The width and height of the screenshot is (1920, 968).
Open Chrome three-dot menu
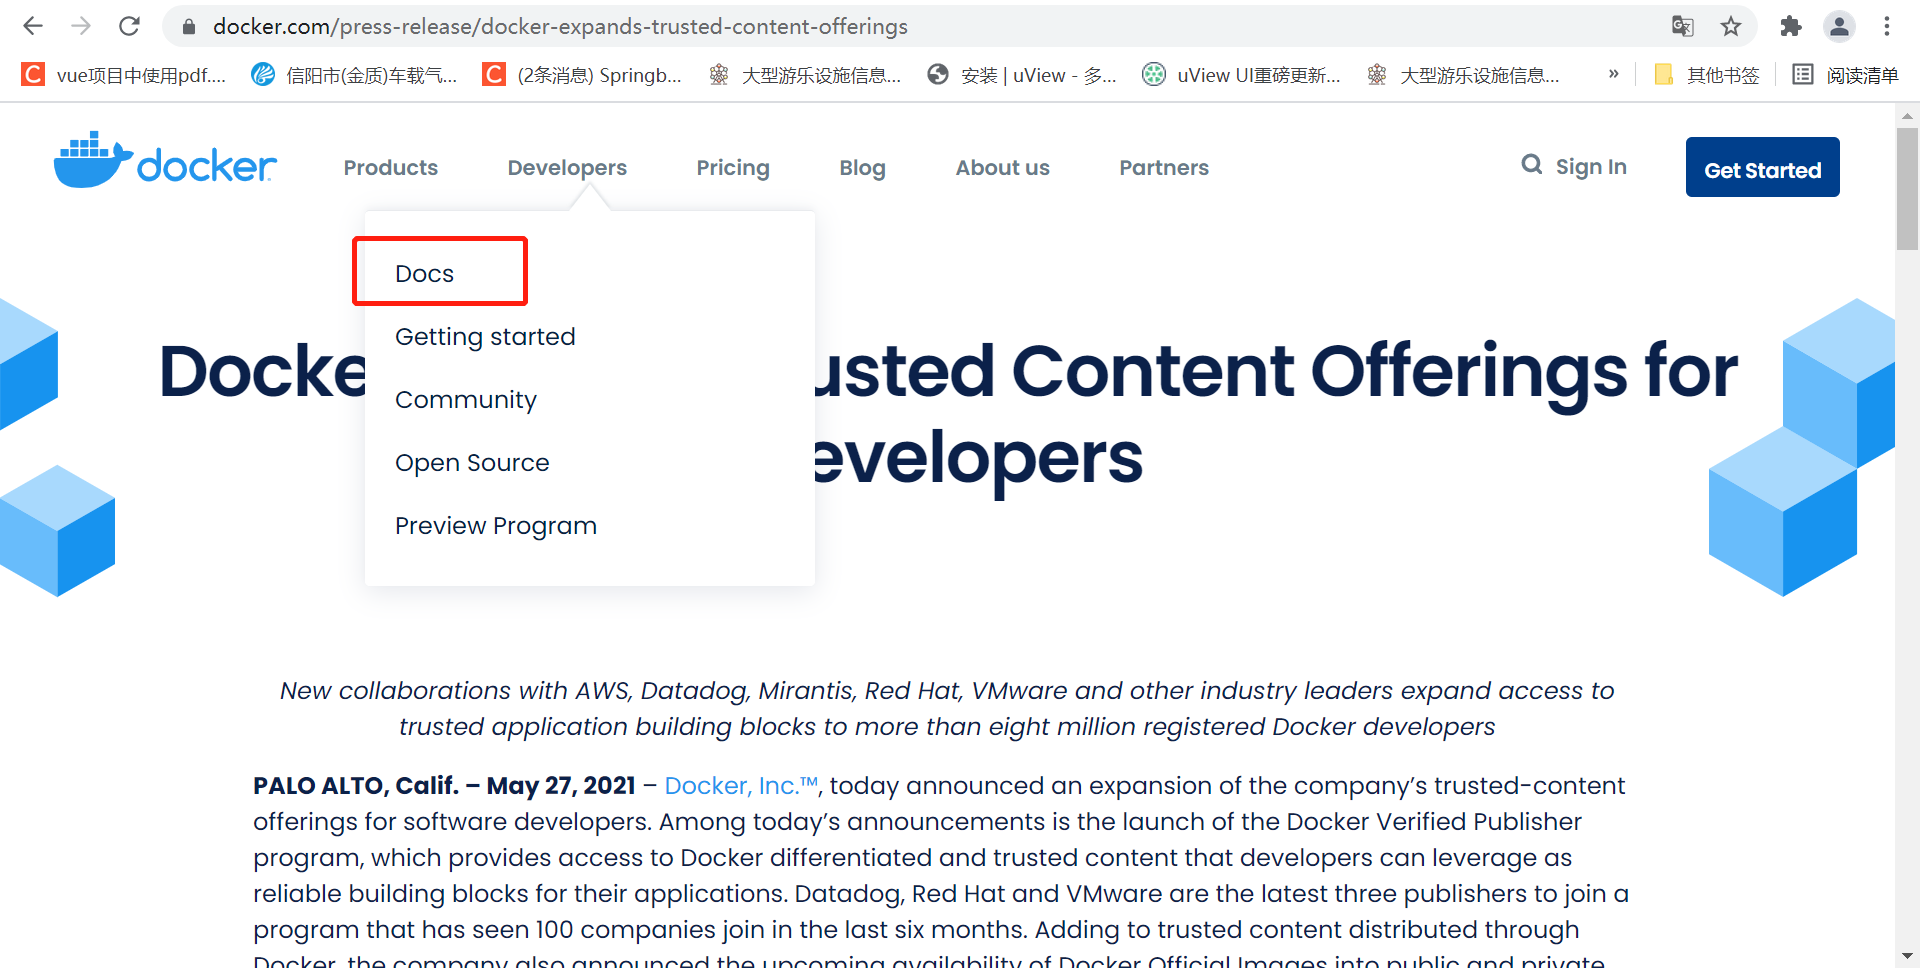(1887, 26)
